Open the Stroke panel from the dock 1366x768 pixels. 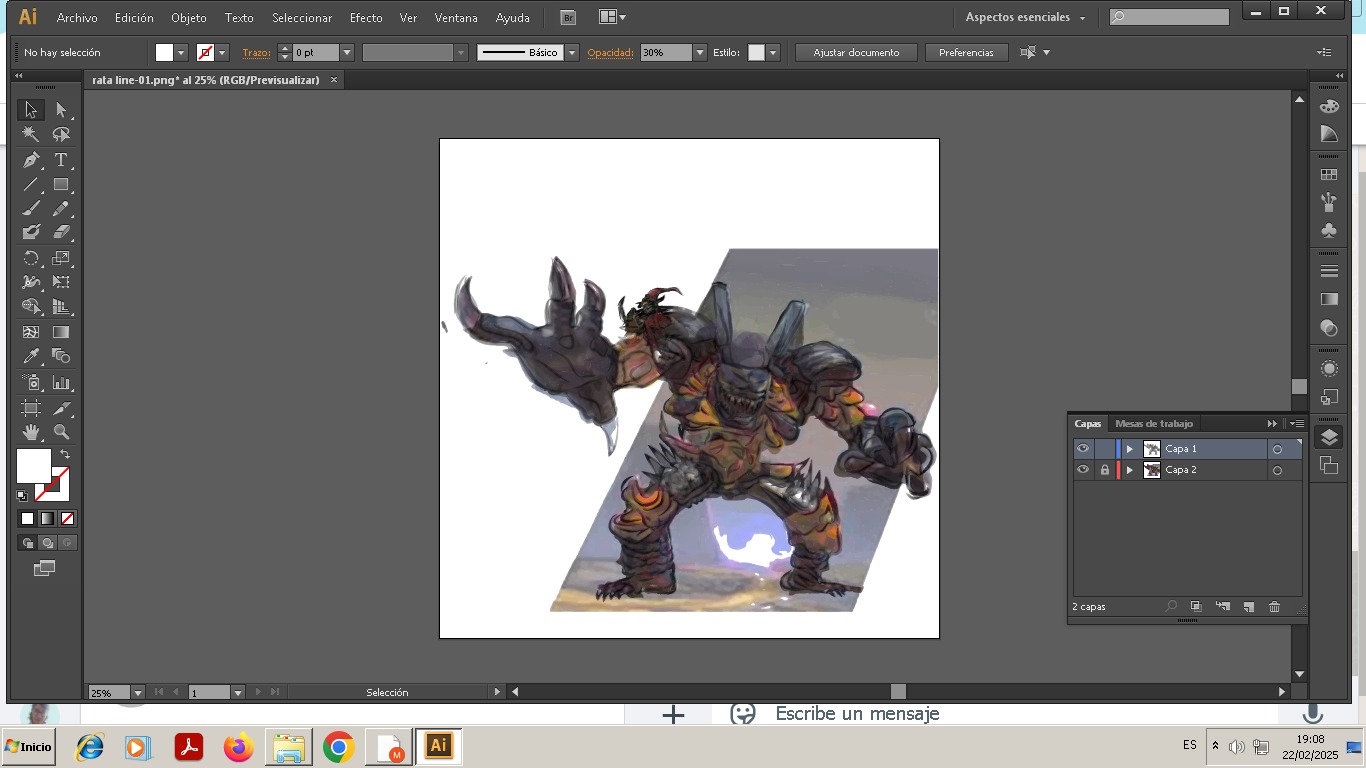pos(1329,271)
